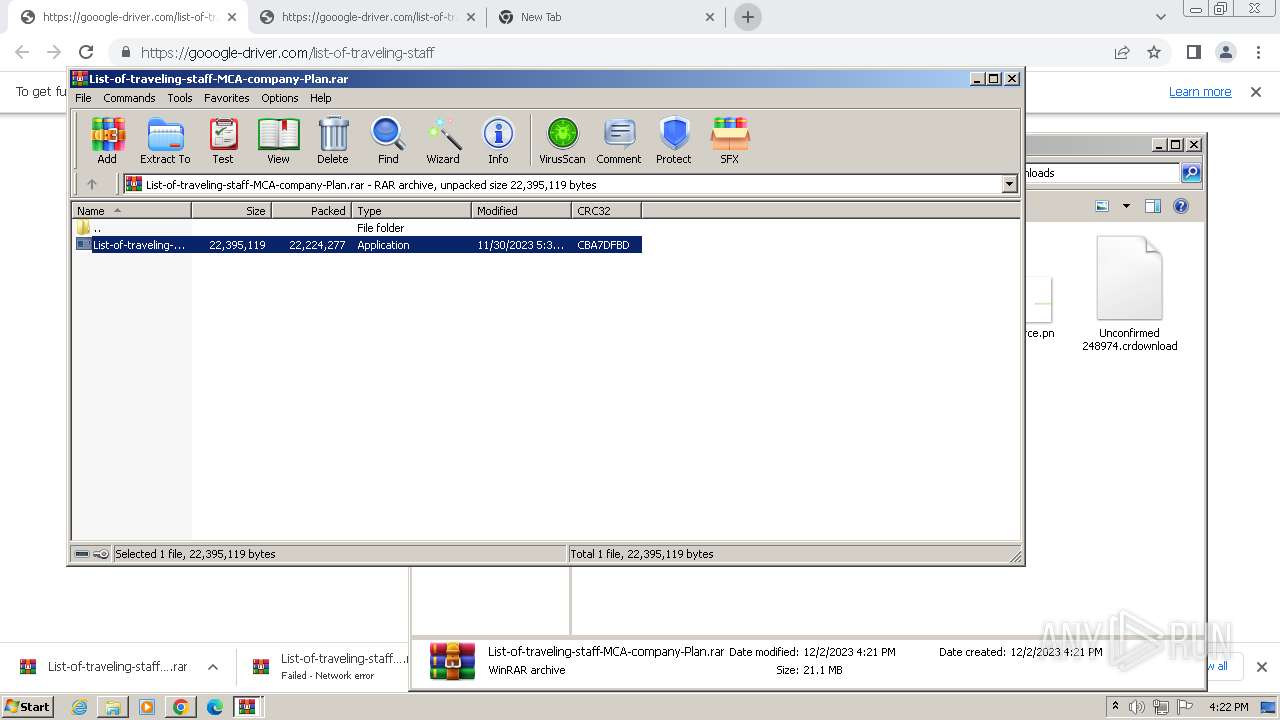Open Explorer help question mark icon
Viewport: 1280px width, 720px height.
point(1181,206)
